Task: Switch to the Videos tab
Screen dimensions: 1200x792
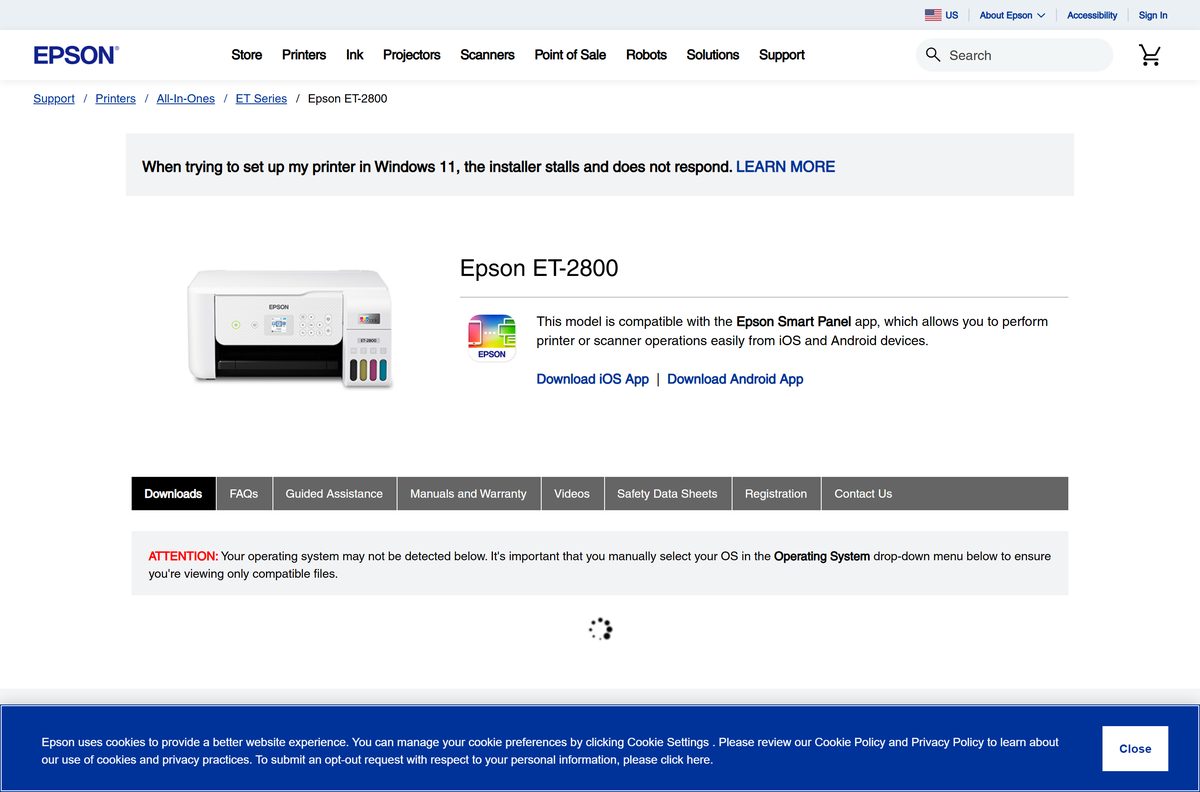Action: pyautogui.click(x=572, y=493)
